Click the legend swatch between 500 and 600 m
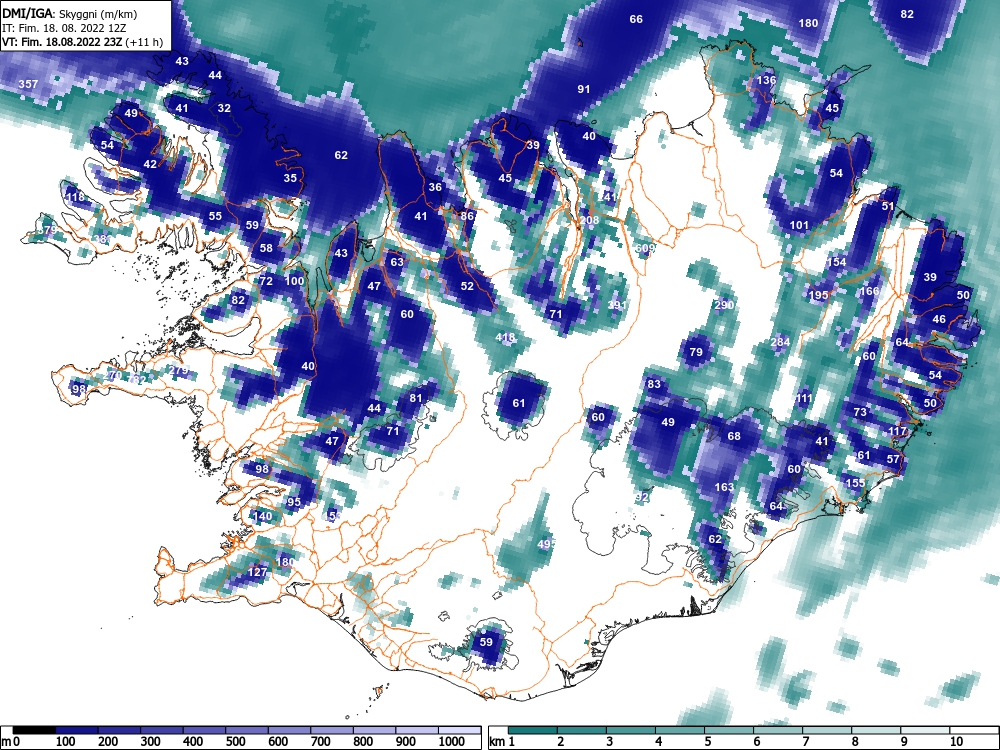Viewport: 1000px width, 750px height. click(x=247, y=730)
